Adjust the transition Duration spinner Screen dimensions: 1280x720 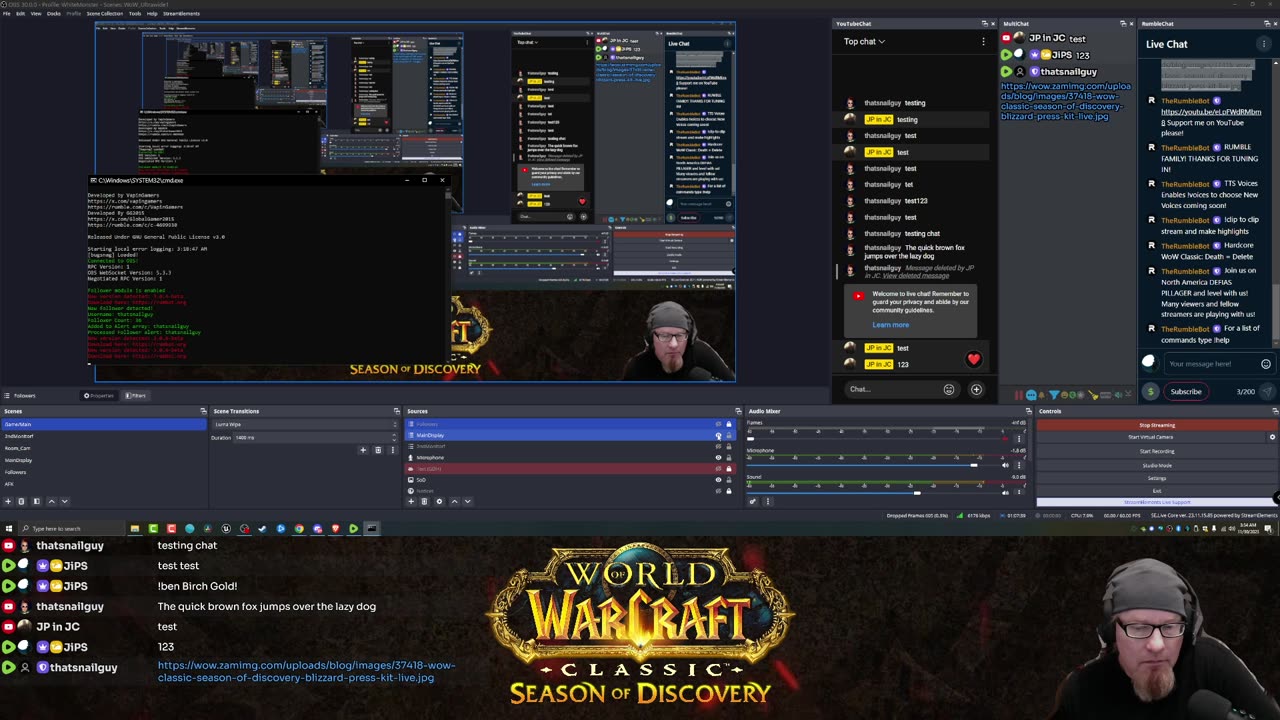click(394, 438)
